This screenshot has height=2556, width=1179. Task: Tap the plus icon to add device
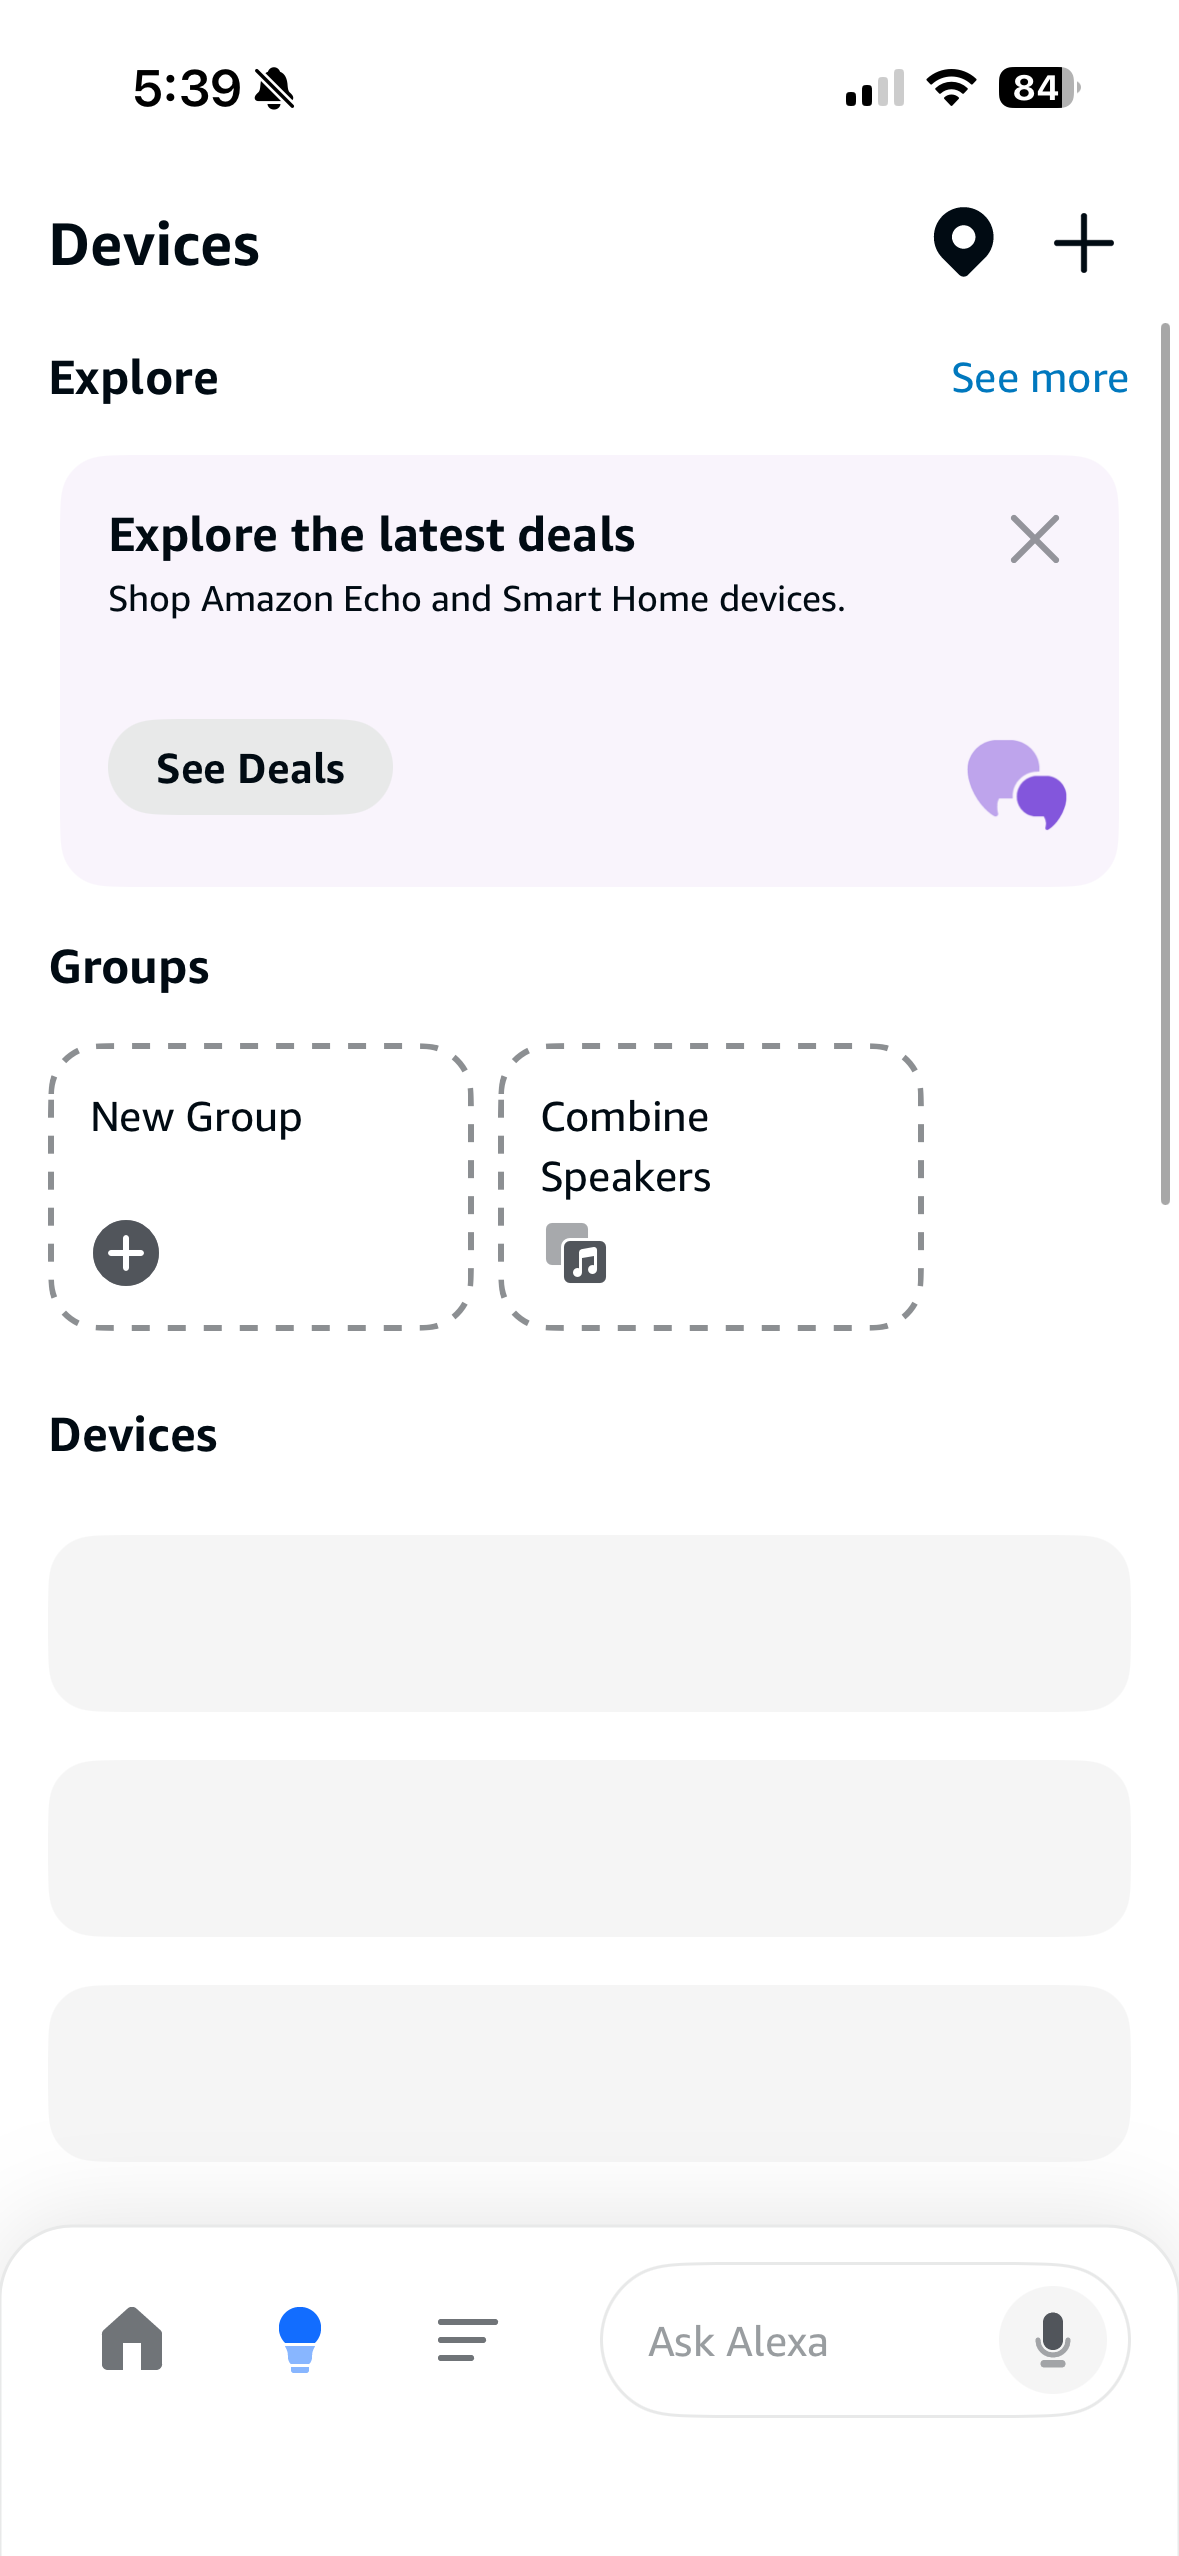point(1083,243)
